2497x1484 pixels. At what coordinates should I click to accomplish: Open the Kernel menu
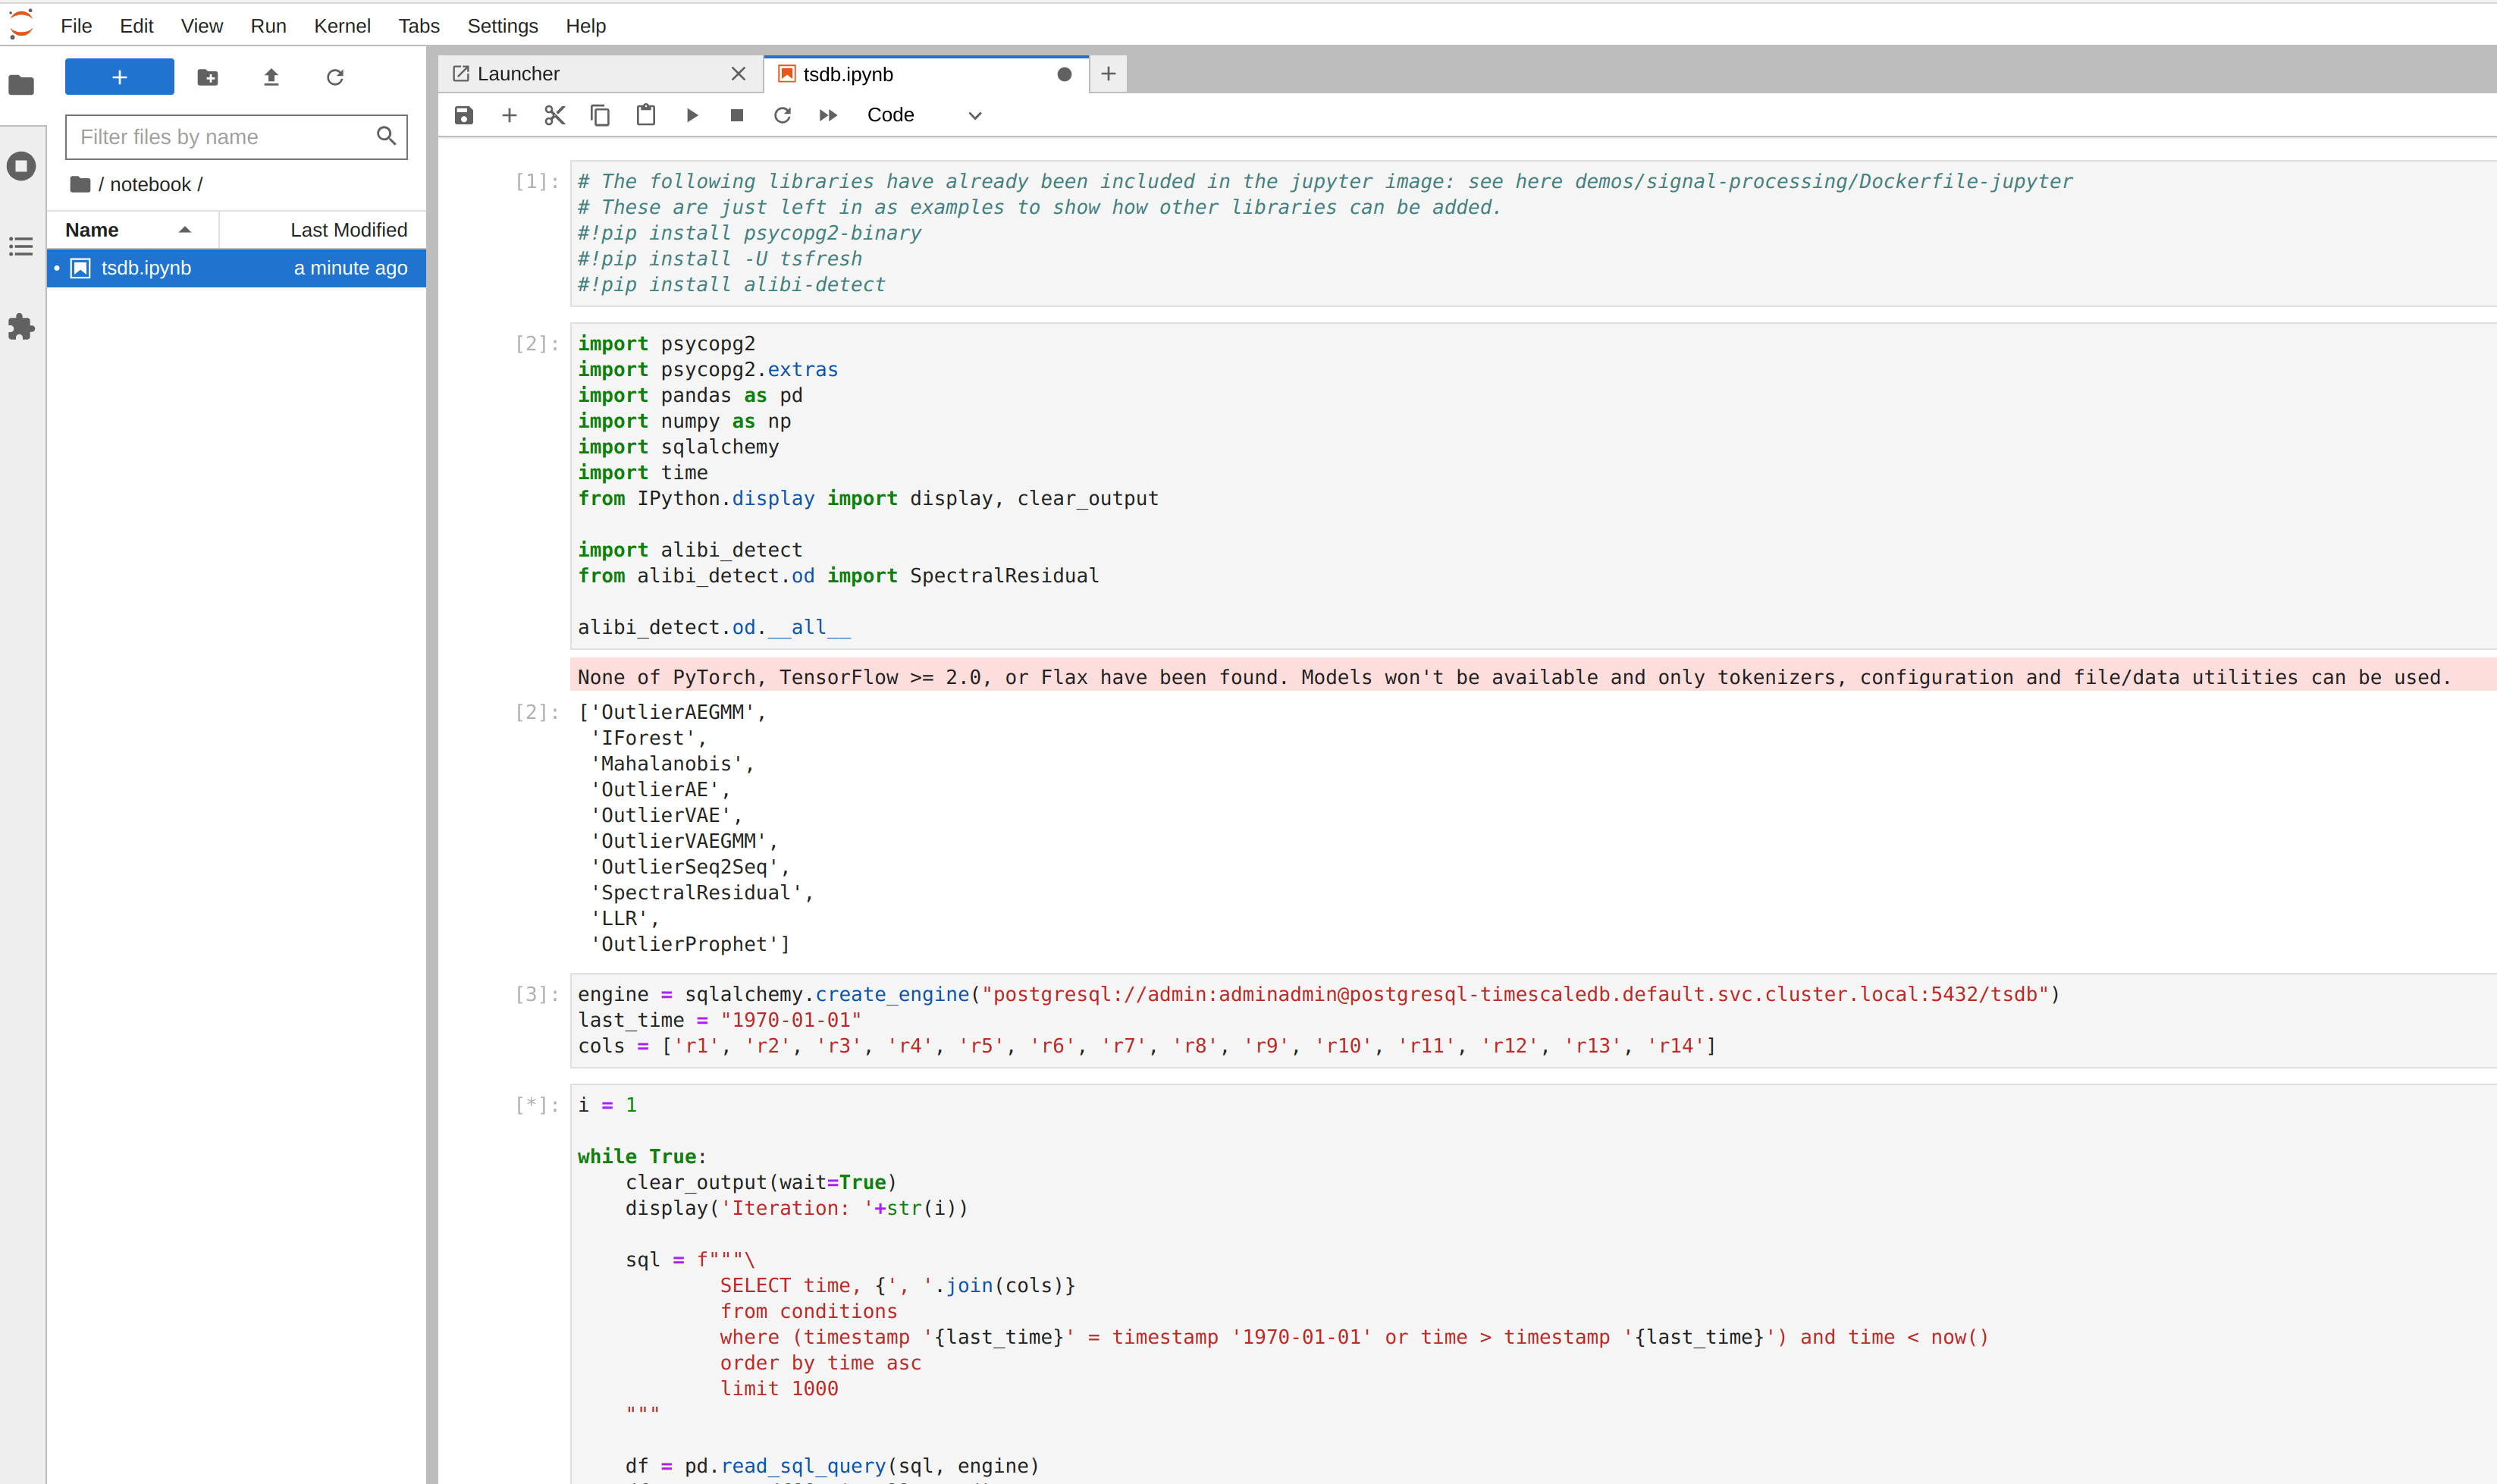[341, 26]
